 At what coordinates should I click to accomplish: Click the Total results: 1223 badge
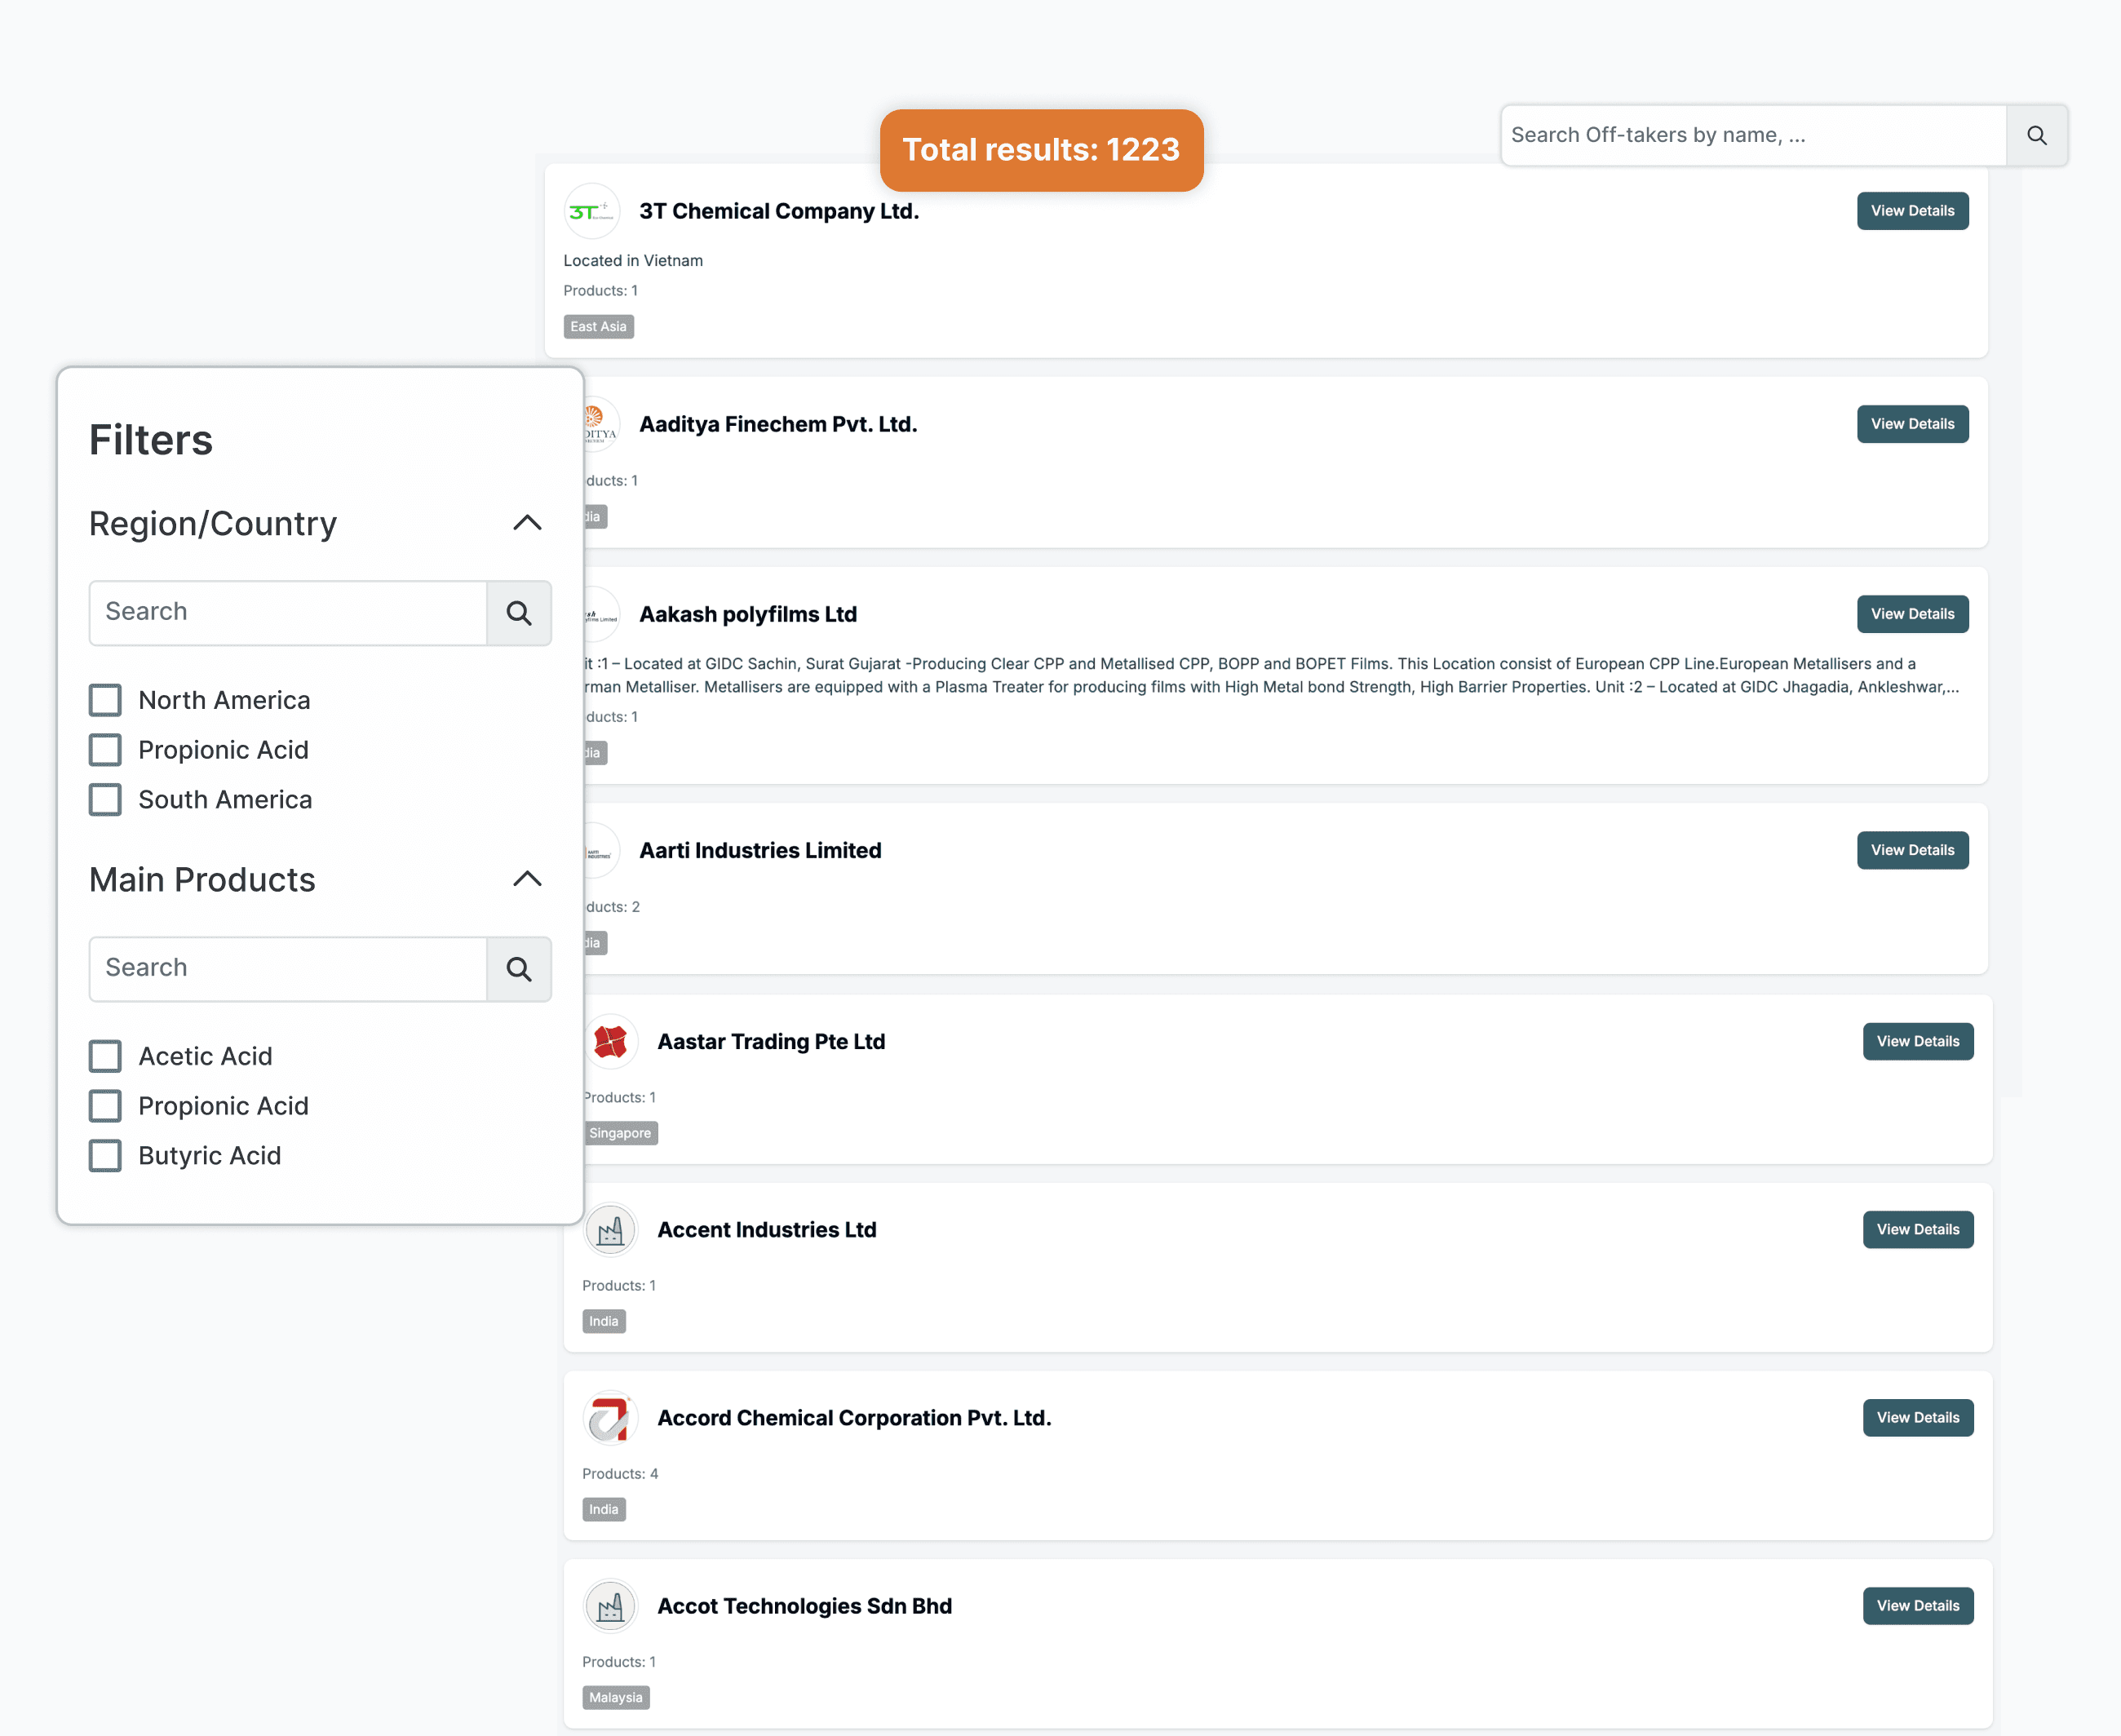[1041, 150]
